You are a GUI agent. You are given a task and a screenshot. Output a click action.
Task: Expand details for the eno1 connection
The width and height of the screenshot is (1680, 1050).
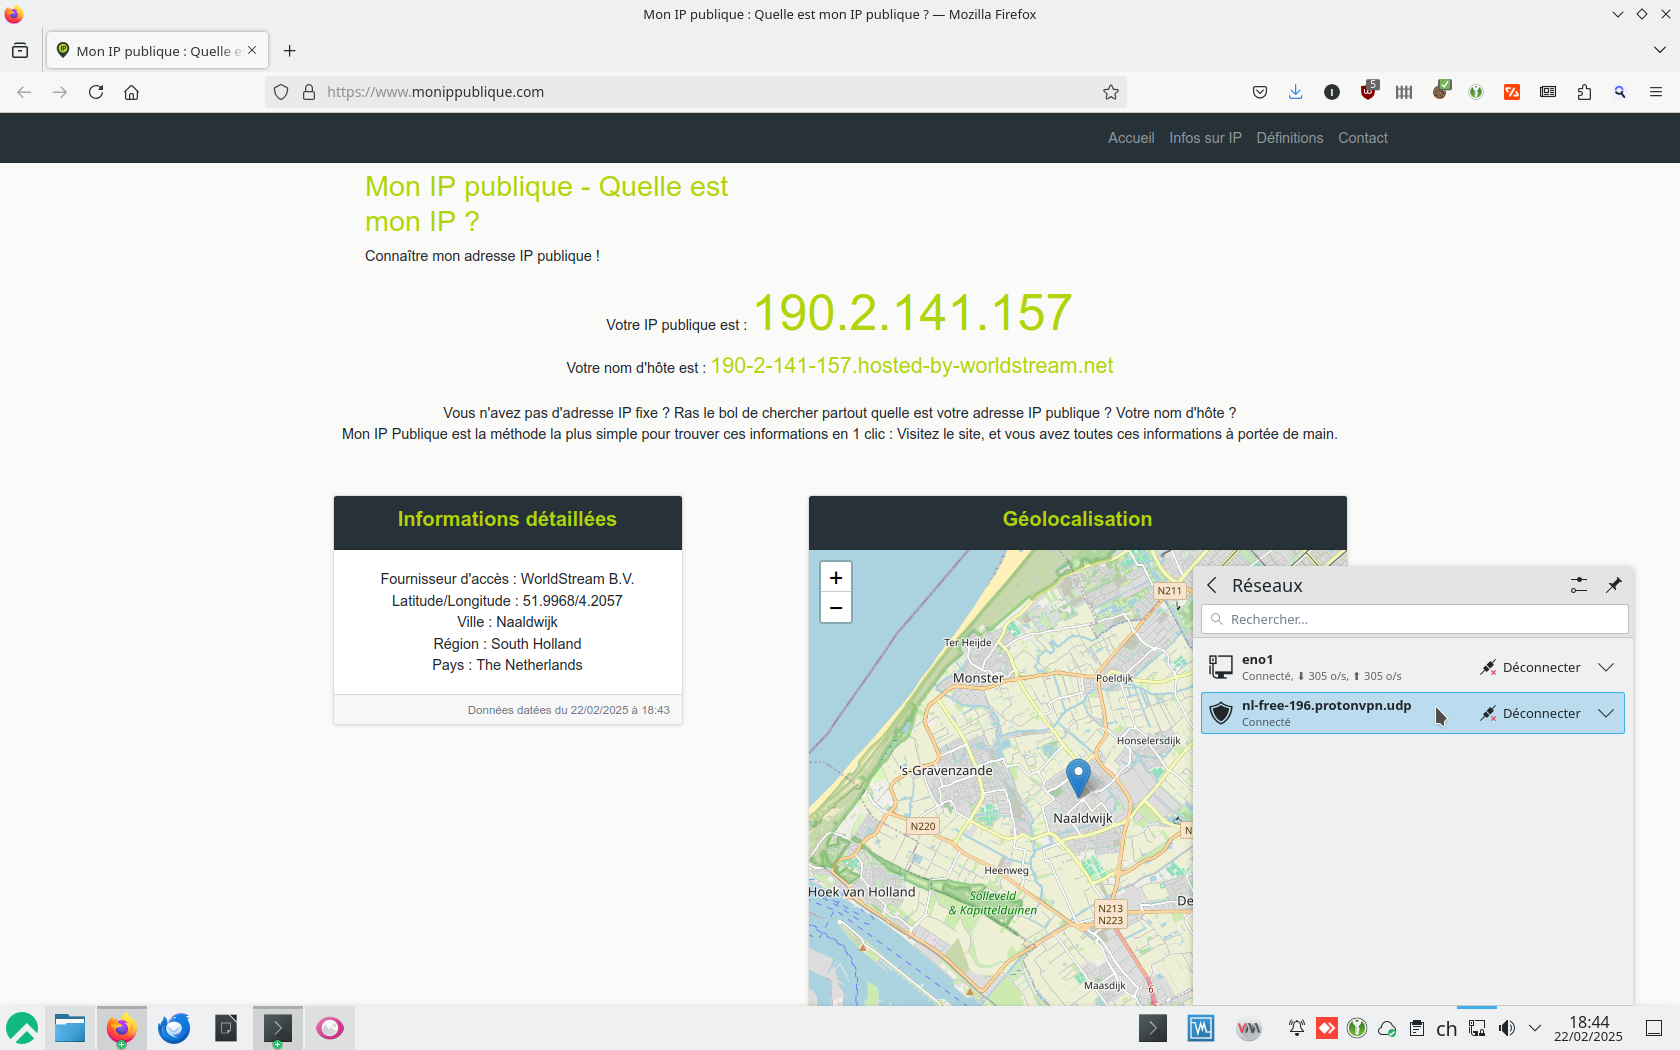[x=1607, y=667]
